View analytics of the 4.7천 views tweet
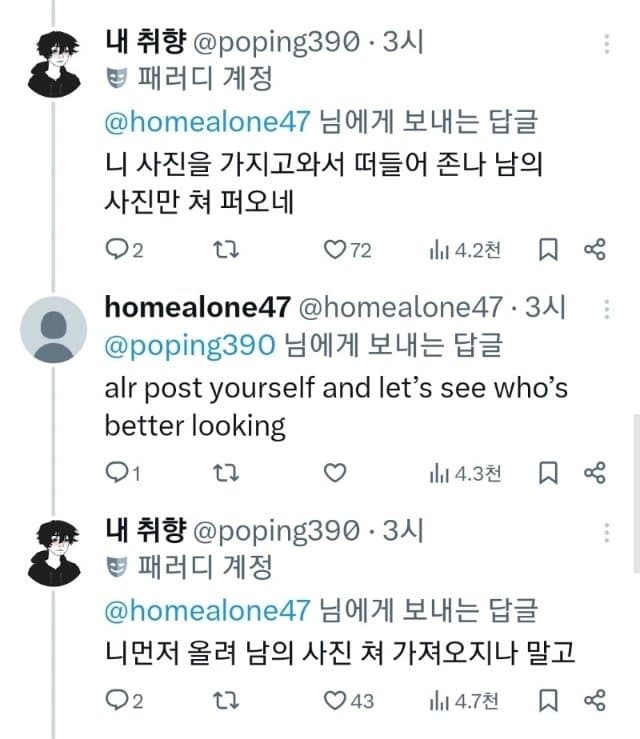Viewport: 640px width, 739px height. click(x=463, y=700)
